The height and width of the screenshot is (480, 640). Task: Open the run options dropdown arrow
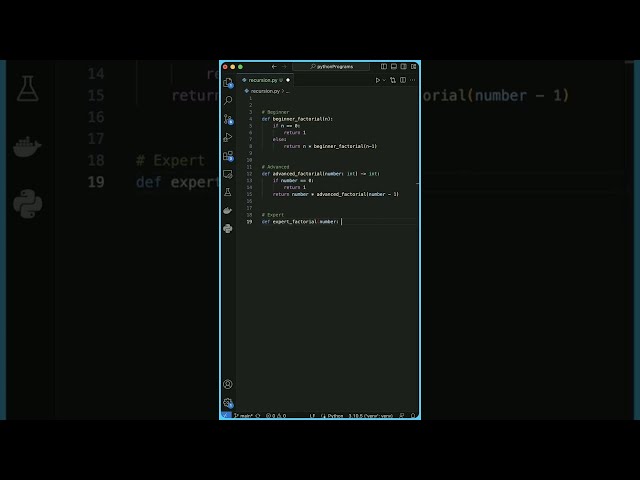(384, 80)
